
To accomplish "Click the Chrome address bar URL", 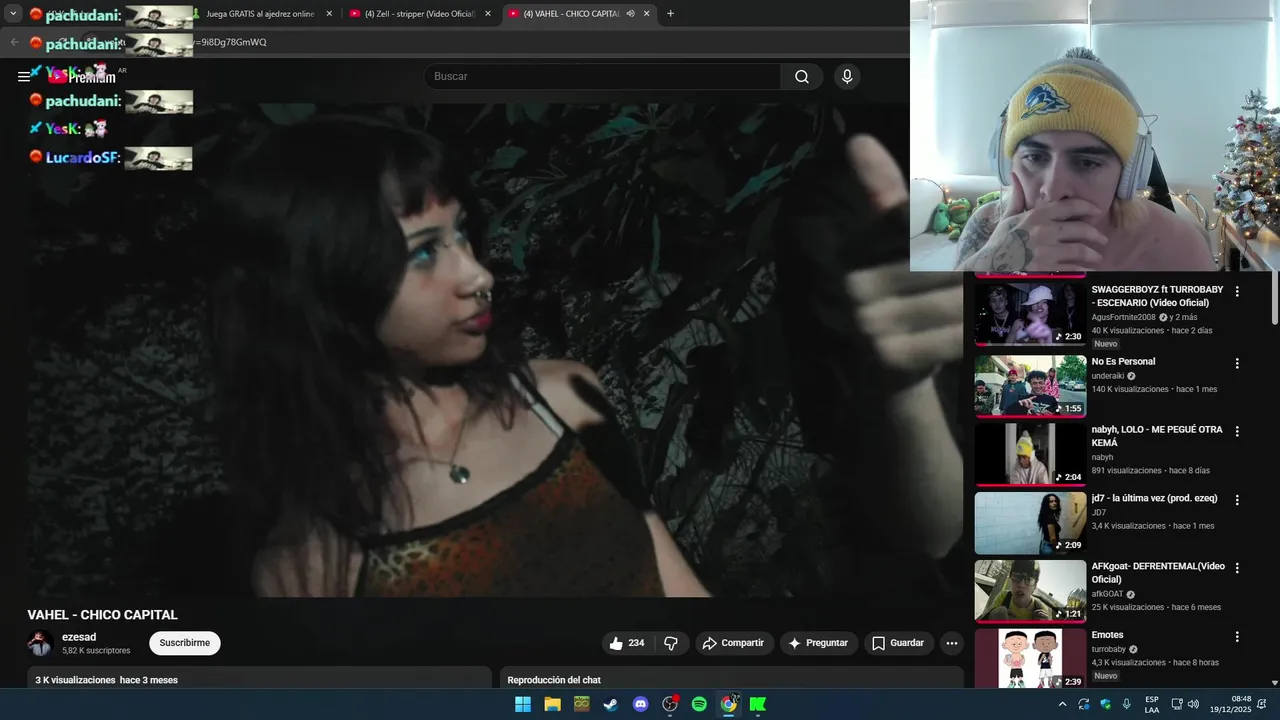I will [230, 42].
